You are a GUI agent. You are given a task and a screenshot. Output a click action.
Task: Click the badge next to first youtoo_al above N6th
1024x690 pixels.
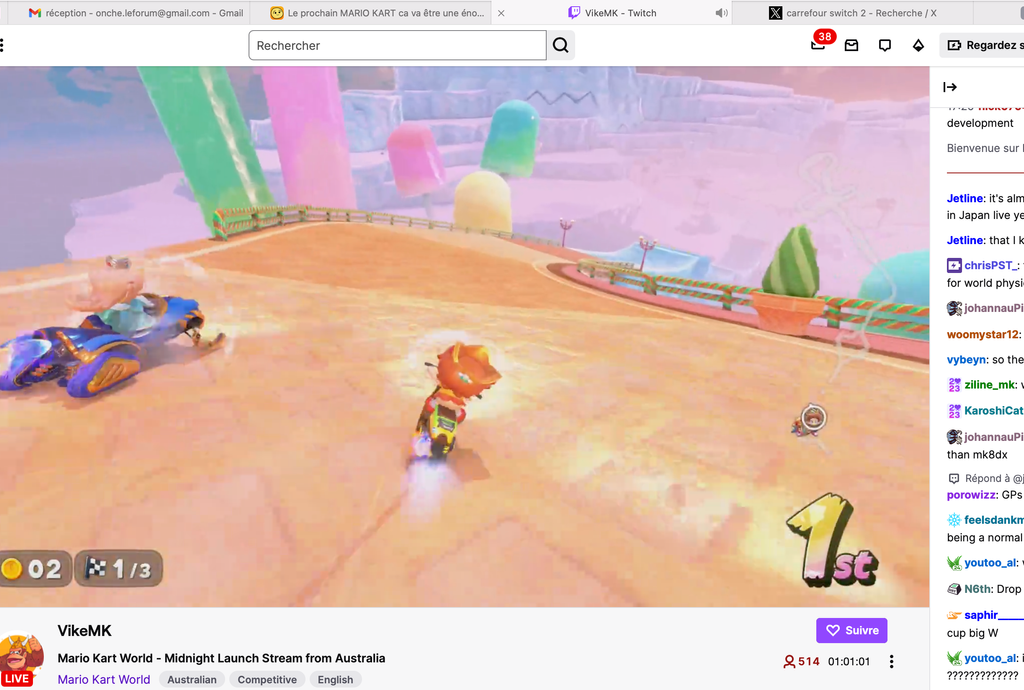coord(954,563)
